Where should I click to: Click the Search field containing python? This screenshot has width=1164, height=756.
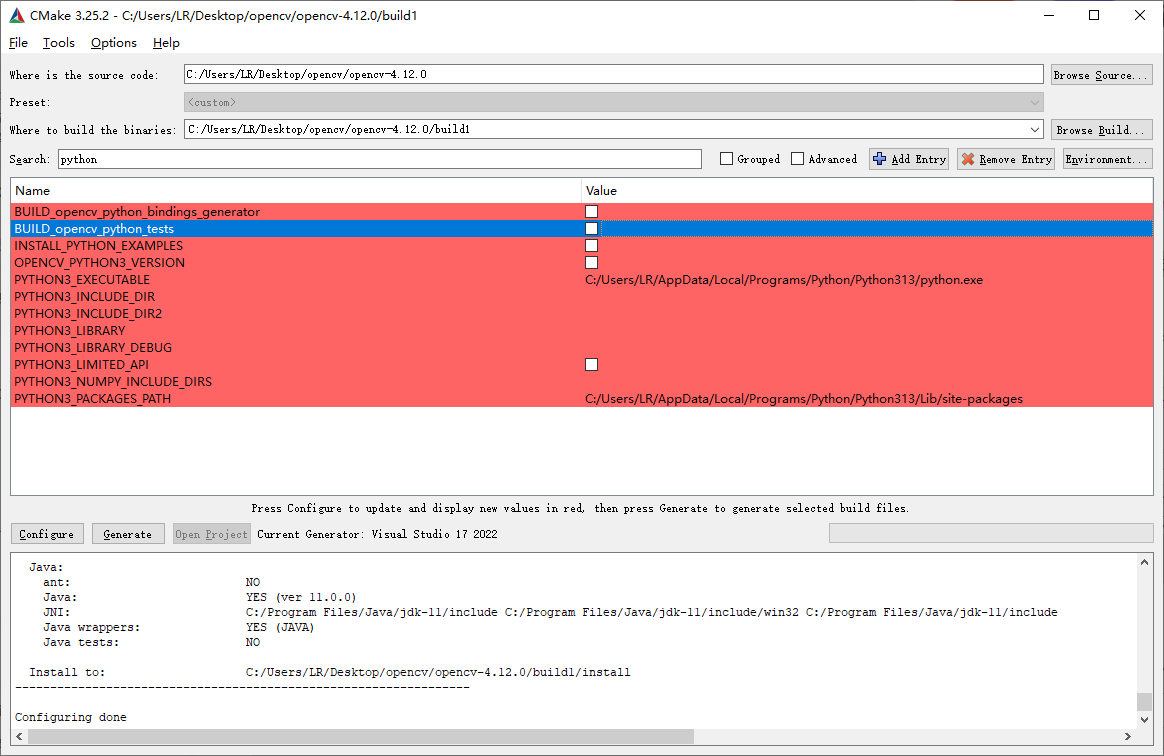click(x=379, y=159)
